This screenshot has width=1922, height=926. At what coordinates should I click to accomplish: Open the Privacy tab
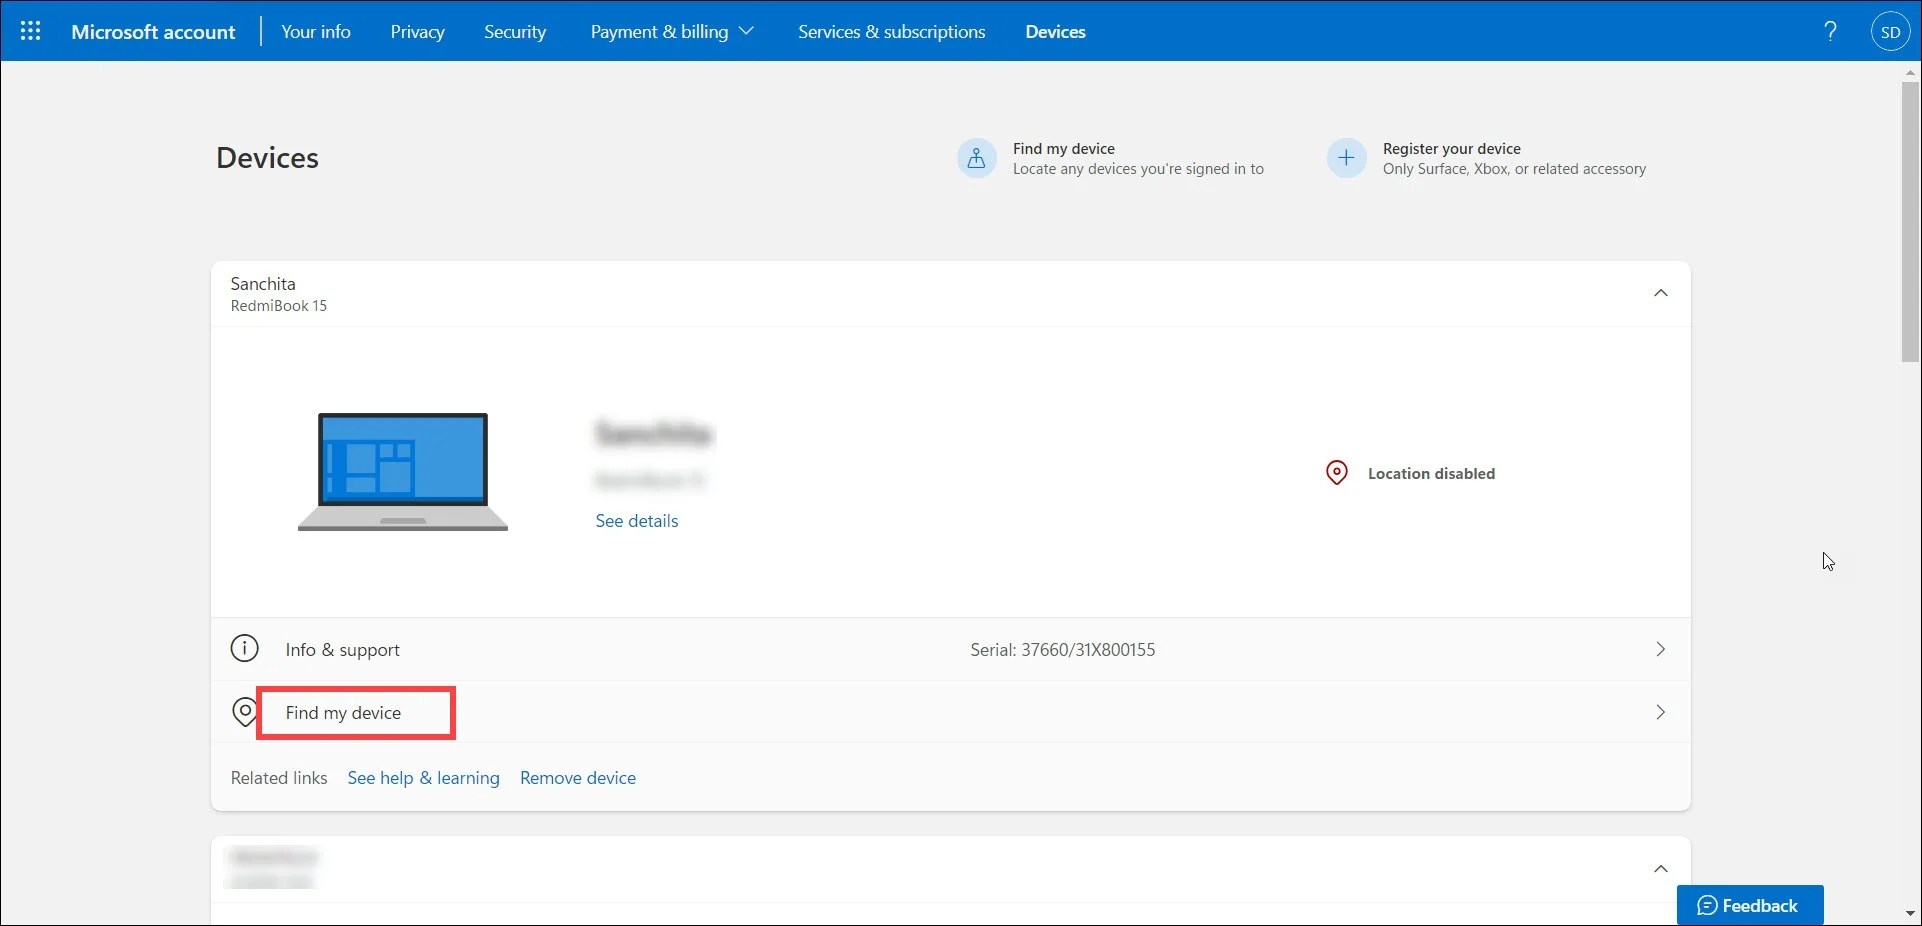point(417,32)
